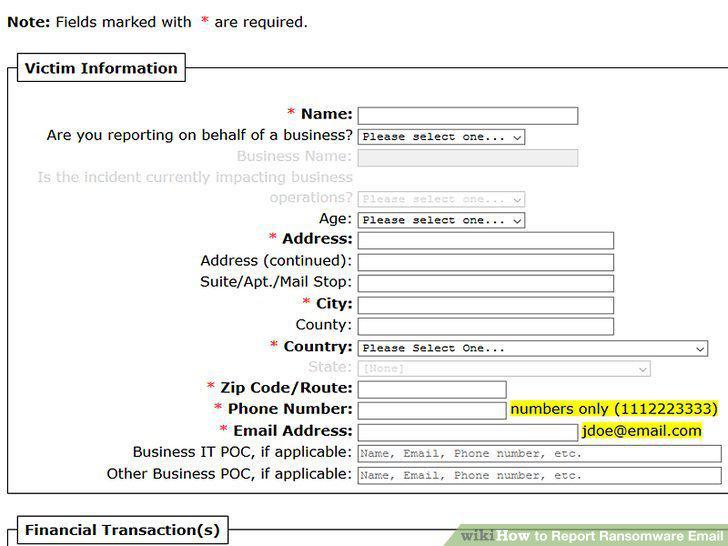Click the greyed-out Business Name field
728x546 pixels.
pyautogui.click(x=468, y=158)
